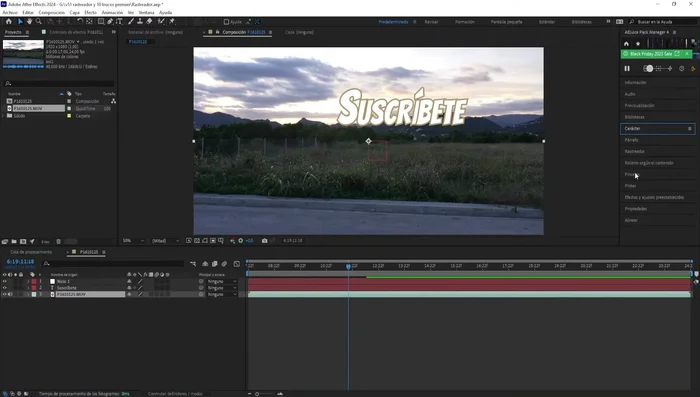Click the shy layers switch icon in timeline
This screenshot has height=397, width=700.
click(x=205, y=264)
